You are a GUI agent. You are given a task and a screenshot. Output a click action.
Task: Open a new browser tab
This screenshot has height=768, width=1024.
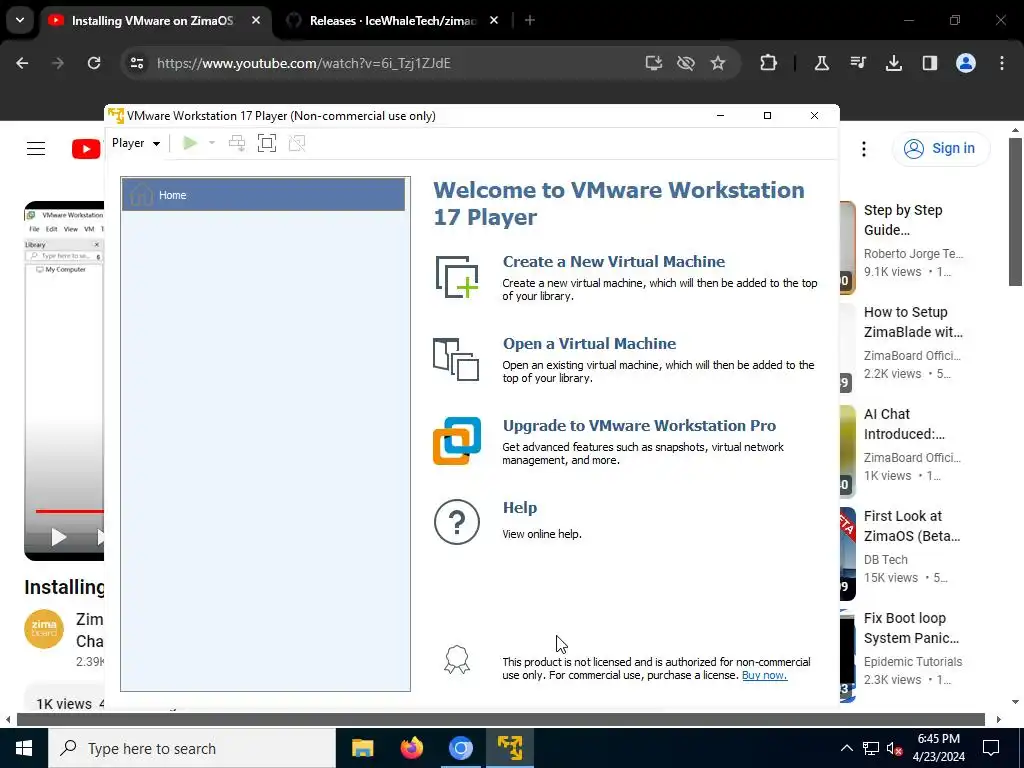[530, 21]
